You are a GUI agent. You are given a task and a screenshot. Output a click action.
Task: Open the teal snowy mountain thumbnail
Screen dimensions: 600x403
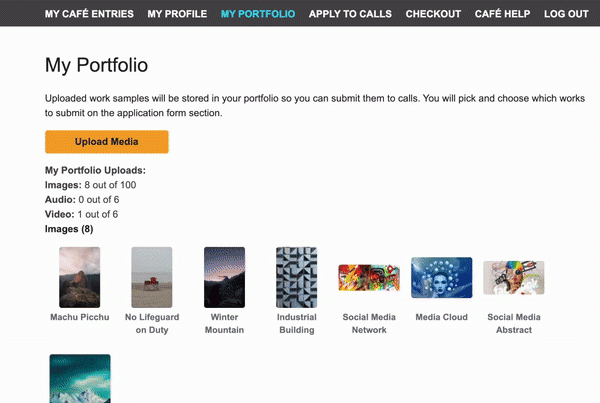point(80,379)
